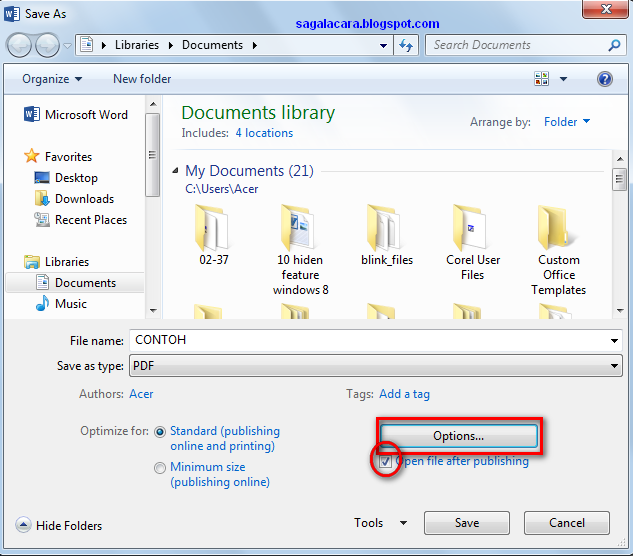Click the Change your view icon

pos(541,79)
